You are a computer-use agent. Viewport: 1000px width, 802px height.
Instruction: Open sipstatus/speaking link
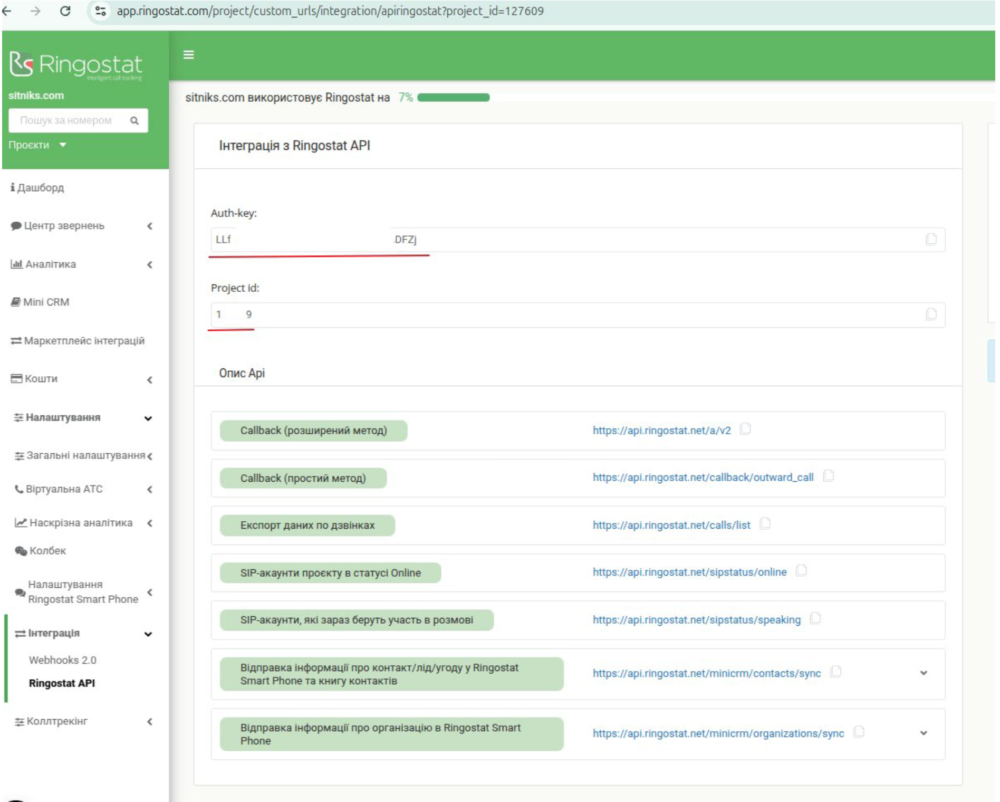[696, 620]
